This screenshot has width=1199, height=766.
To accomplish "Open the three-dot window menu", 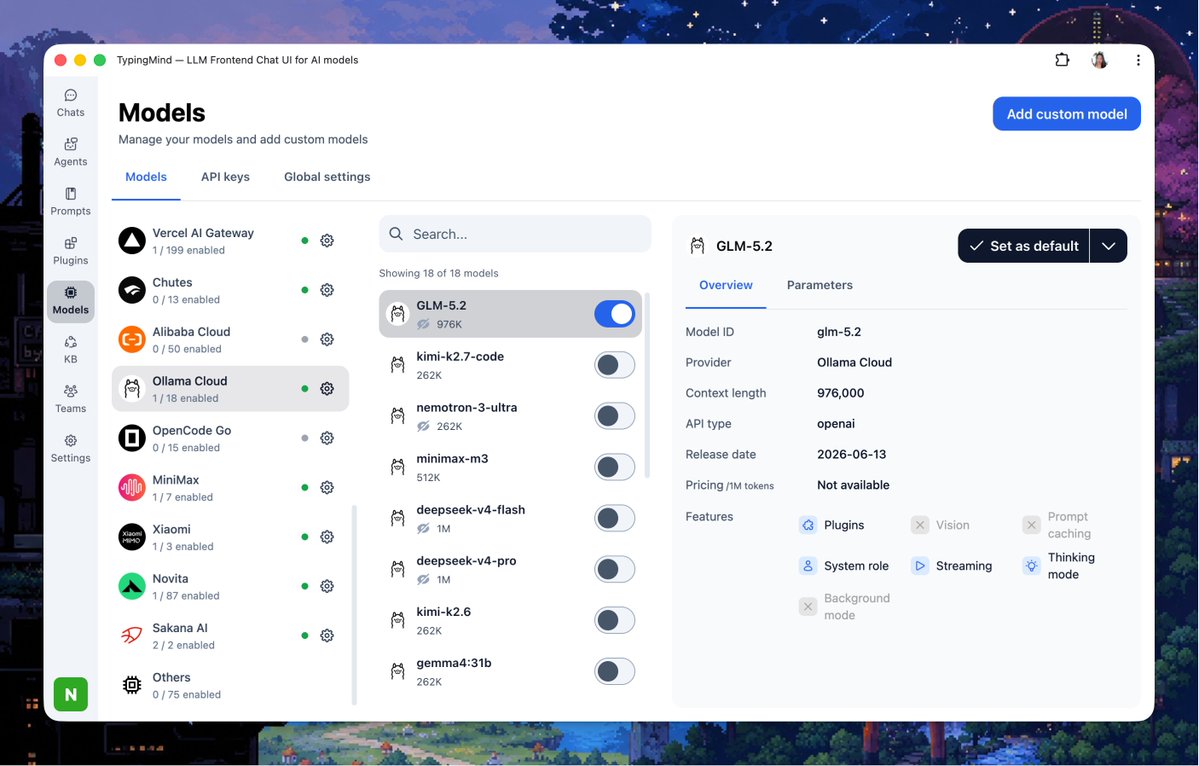I will click(1138, 60).
